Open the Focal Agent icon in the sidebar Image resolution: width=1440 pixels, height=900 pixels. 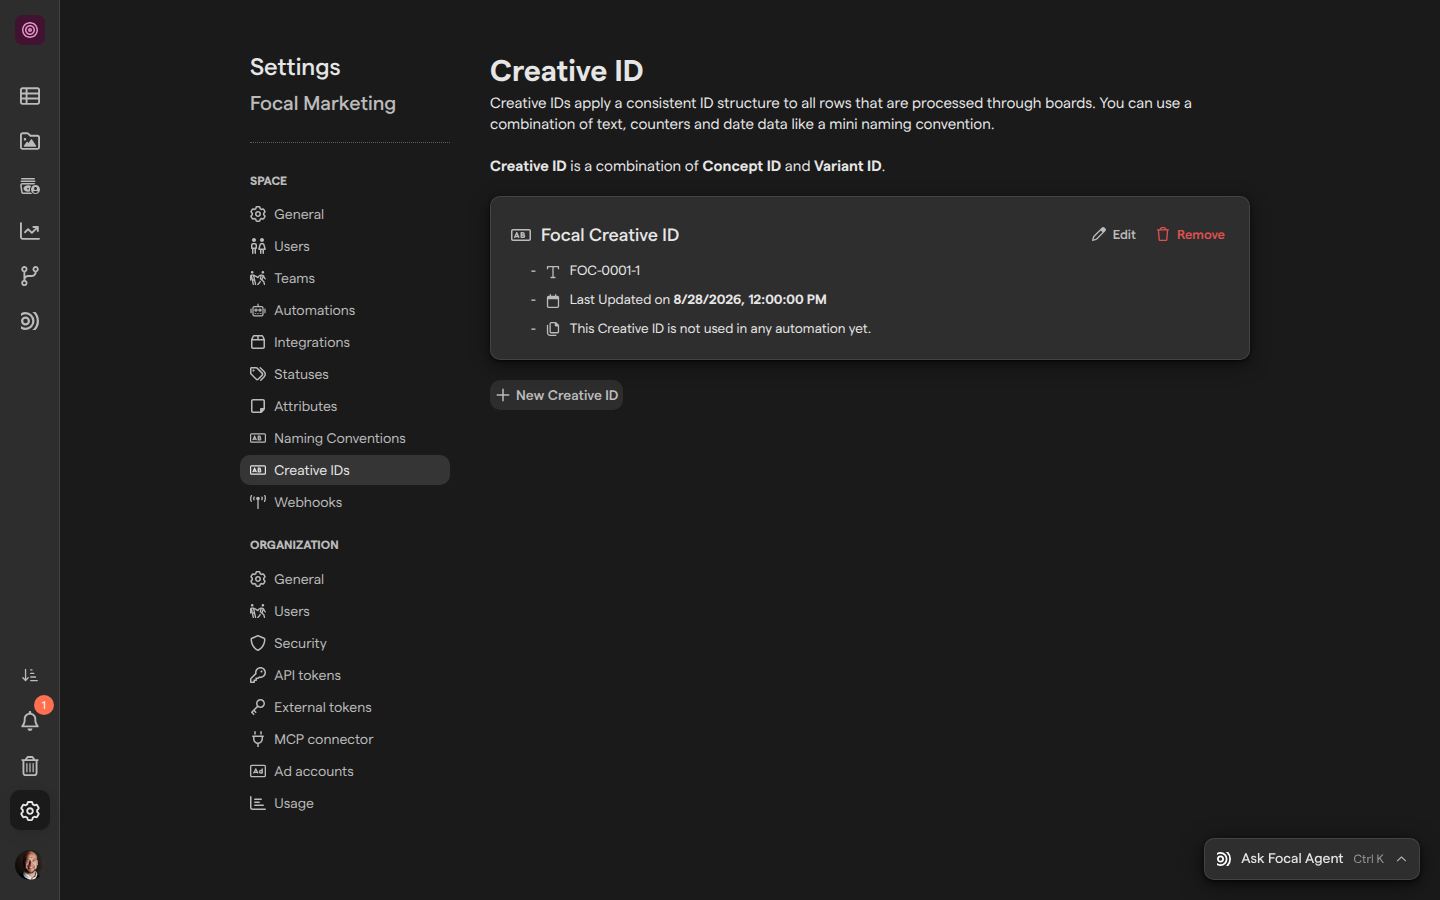pos(30,321)
